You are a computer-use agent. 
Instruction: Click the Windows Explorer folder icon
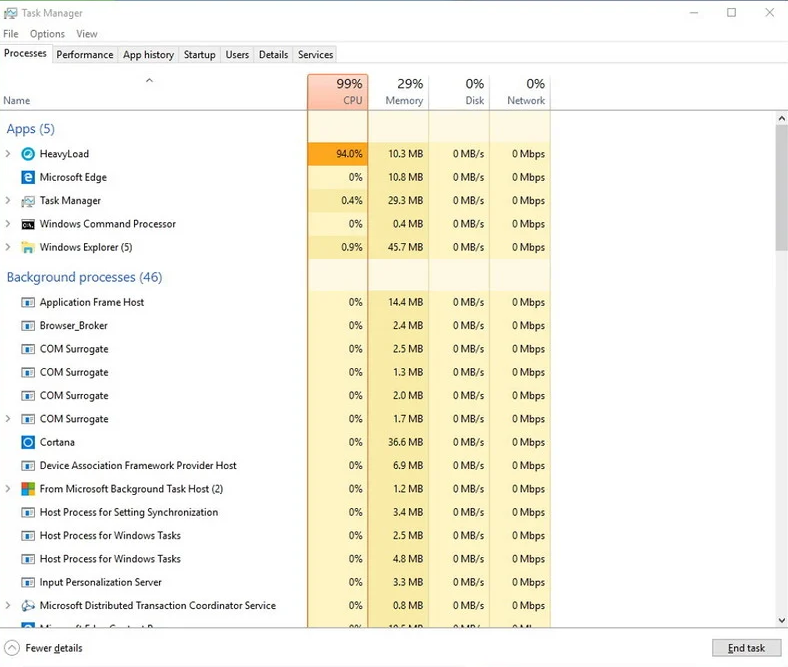(x=28, y=247)
